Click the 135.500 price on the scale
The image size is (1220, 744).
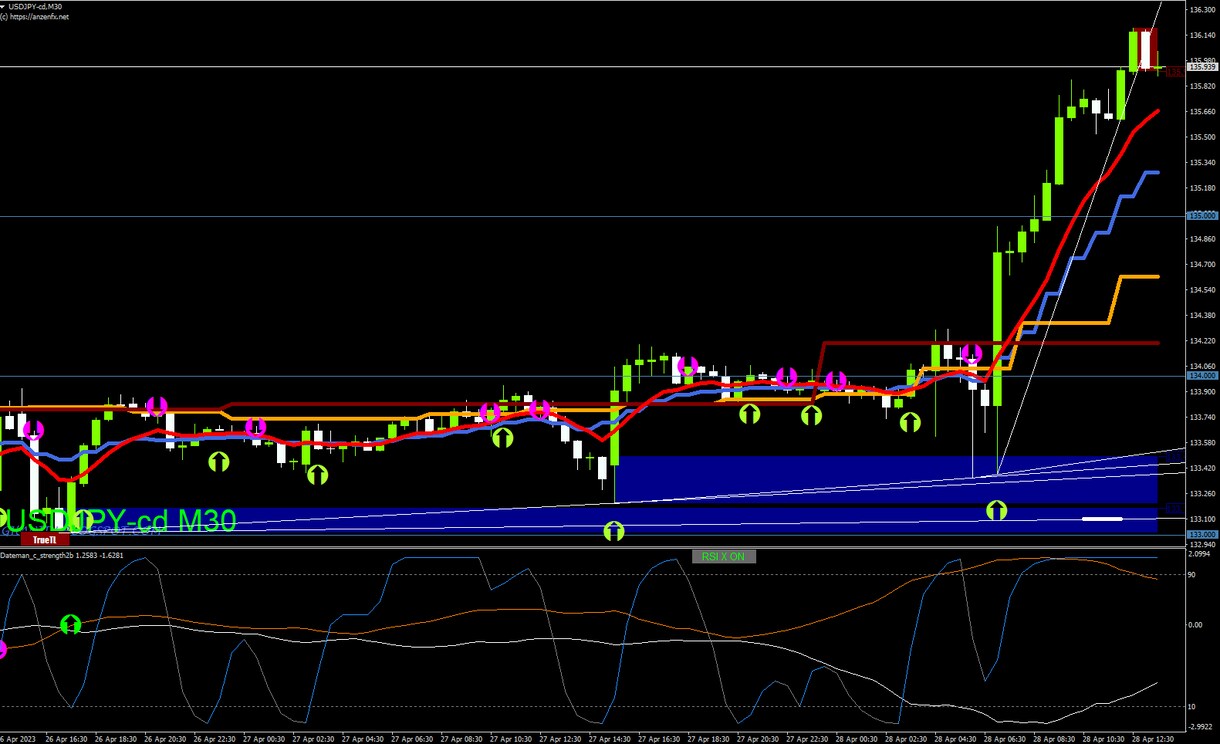coord(1201,136)
